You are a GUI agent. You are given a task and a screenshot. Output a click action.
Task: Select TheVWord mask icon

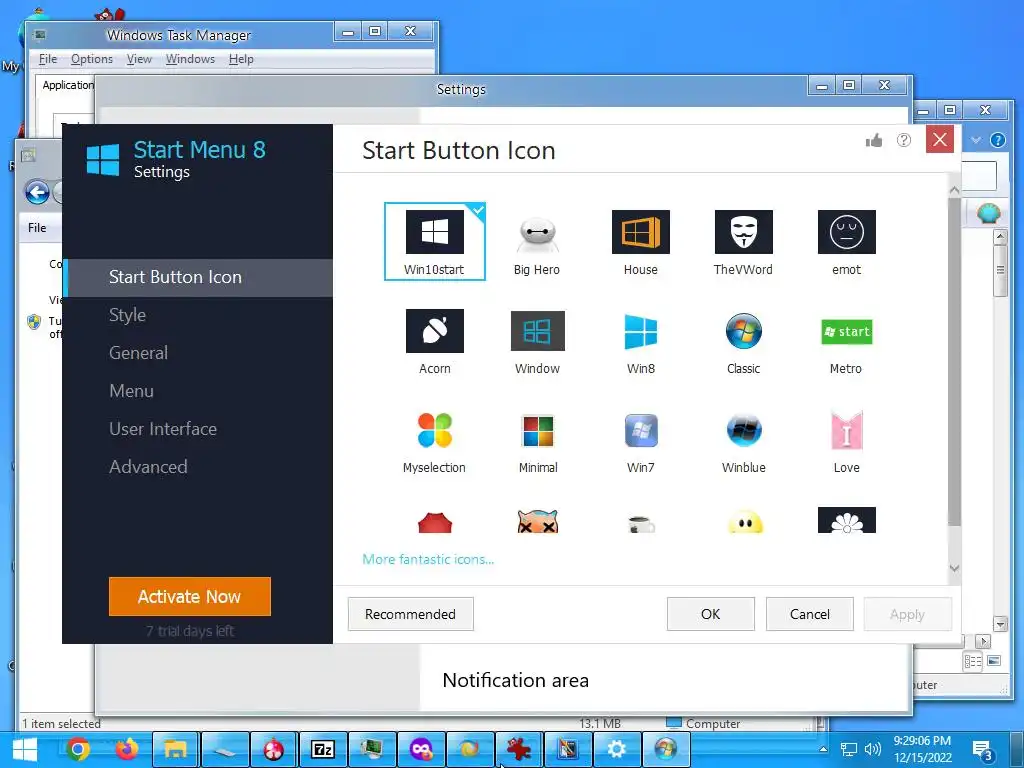[x=743, y=241]
